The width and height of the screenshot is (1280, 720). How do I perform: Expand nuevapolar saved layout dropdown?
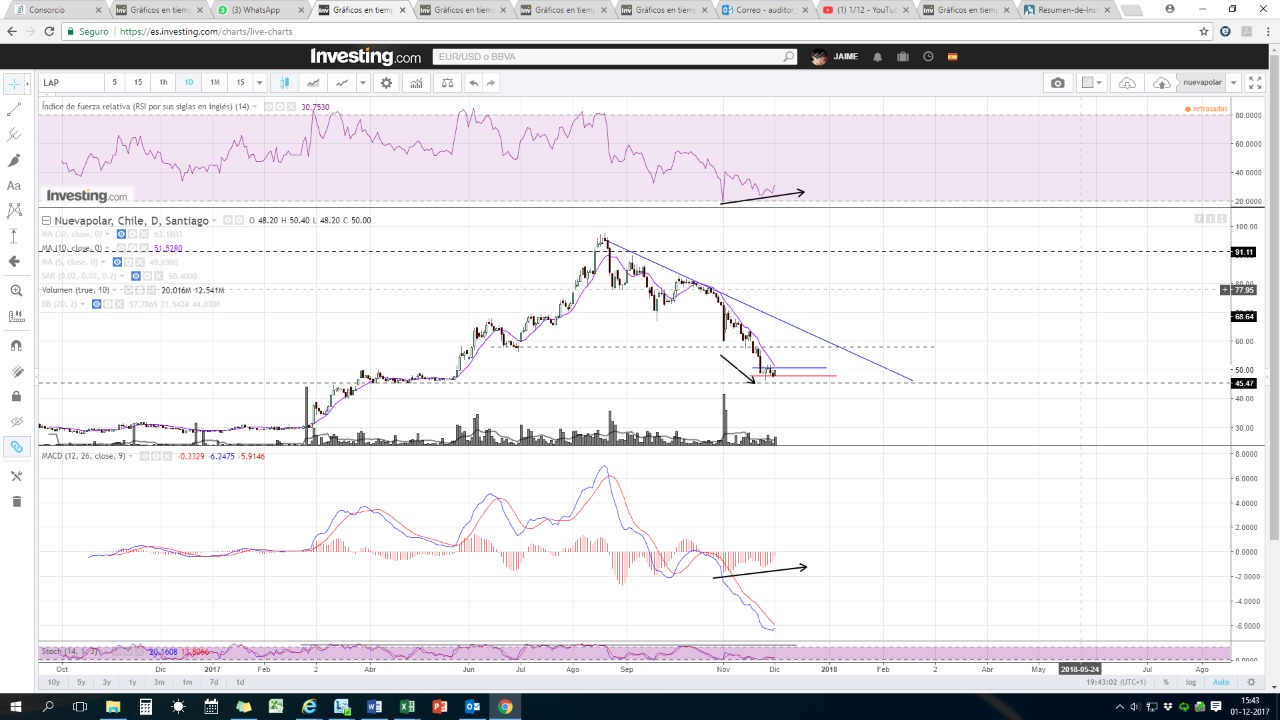[1234, 83]
